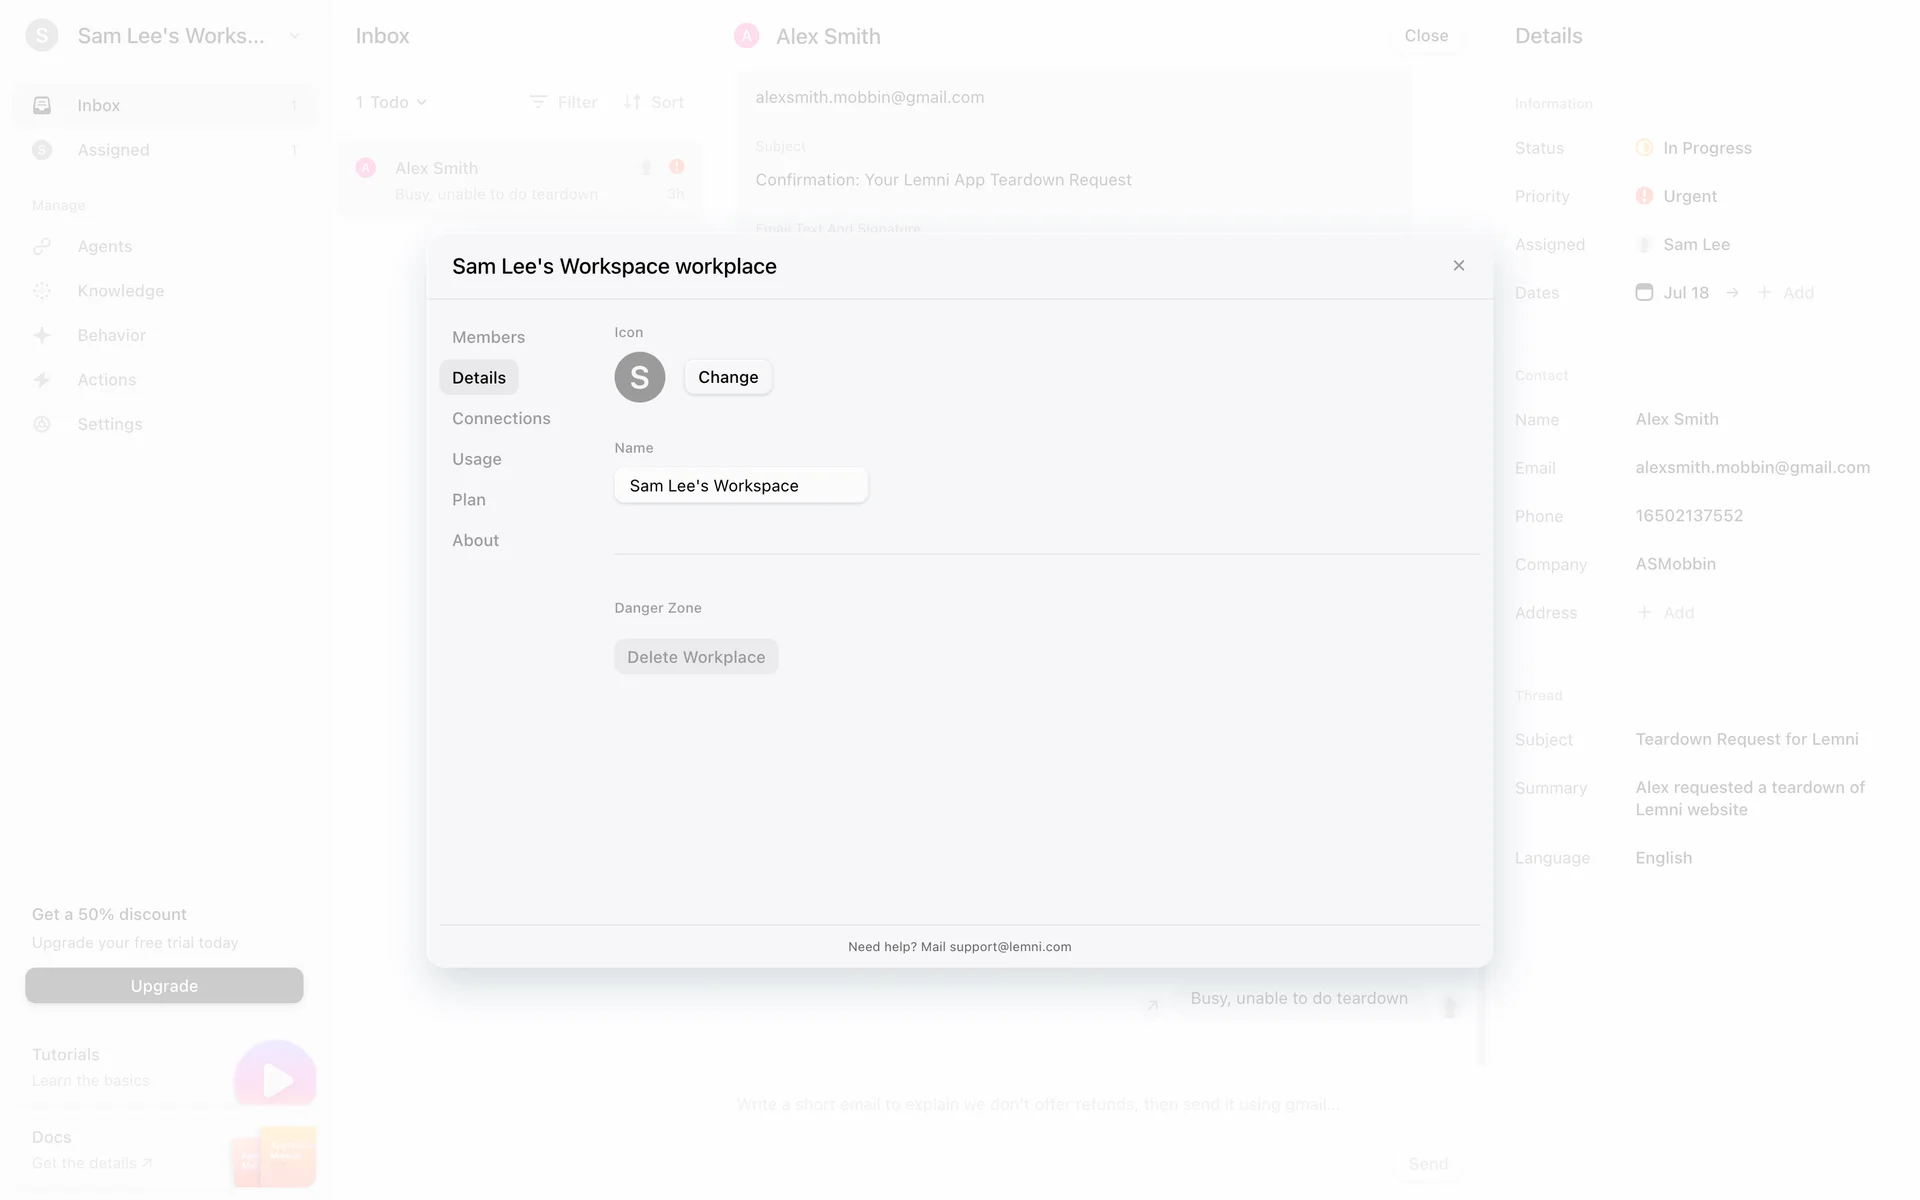Image resolution: width=1920 pixels, height=1200 pixels.
Task: Click the Filter icon in inbox
Action: click(x=538, y=102)
